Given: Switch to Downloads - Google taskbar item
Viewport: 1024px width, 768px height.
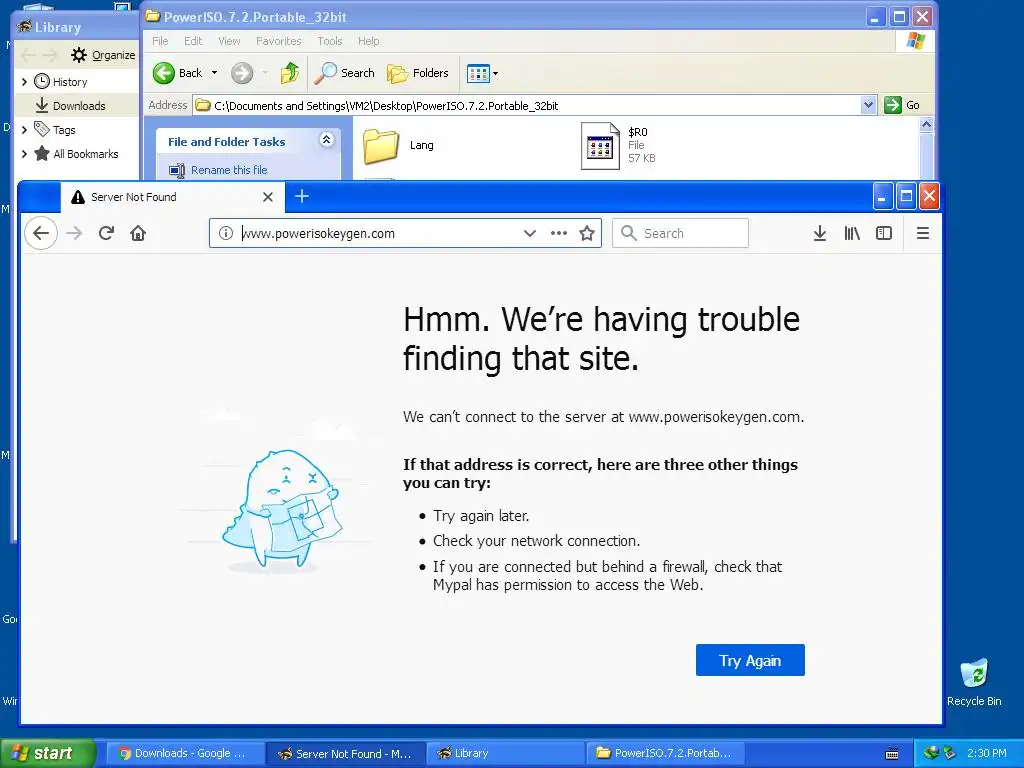Looking at the screenshot, I should pyautogui.click(x=185, y=753).
